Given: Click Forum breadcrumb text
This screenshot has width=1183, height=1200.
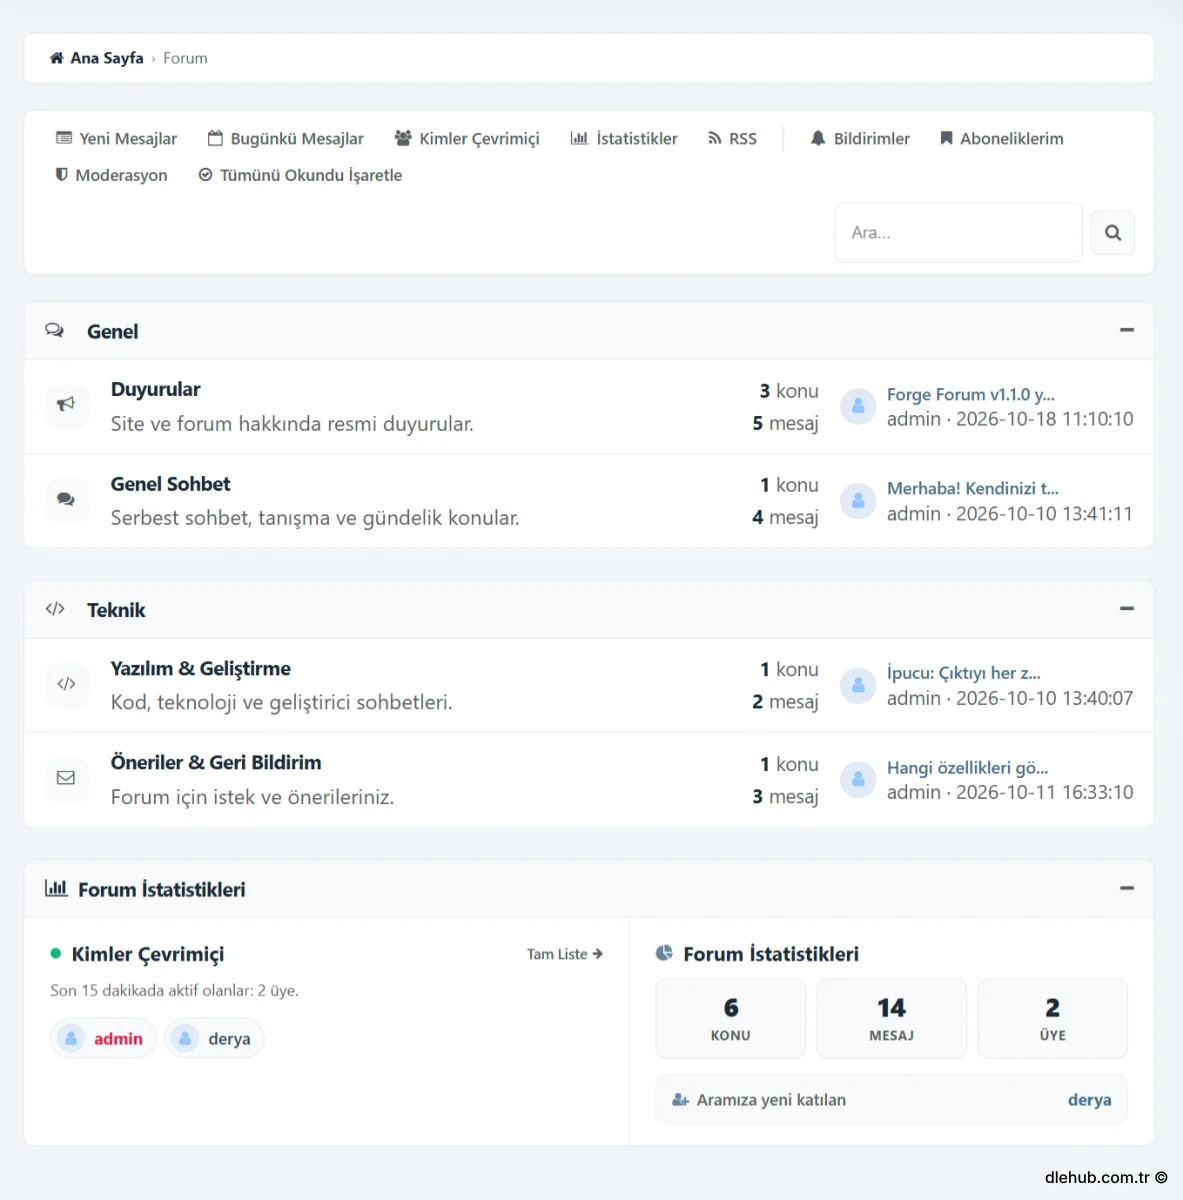Looking at the screenshot, I should tap(185, 58).
